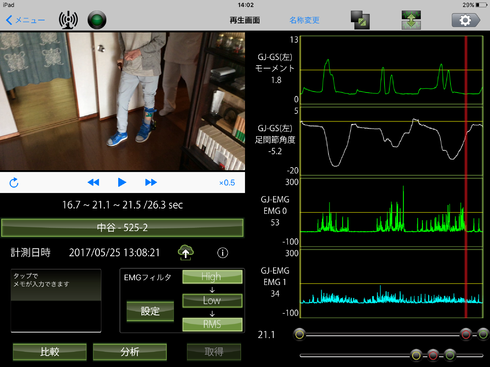Tap the EMG 0 green graph
Viewport: 490px width, 367px height.
[x=392, y=212]
